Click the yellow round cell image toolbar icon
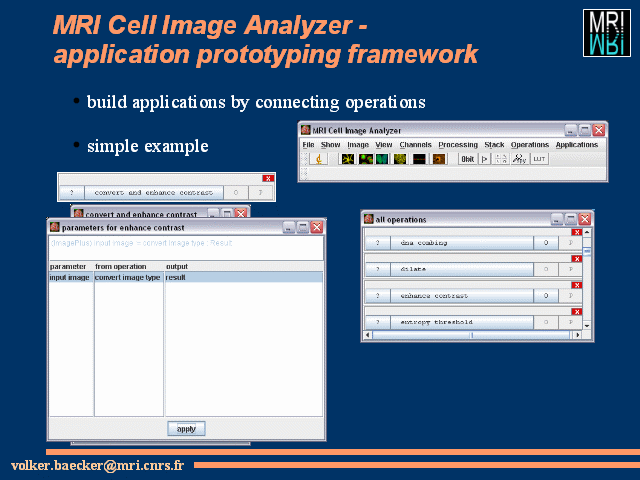Image resolution: width=640 pixels, height=480 pixels. click(400, 159)
